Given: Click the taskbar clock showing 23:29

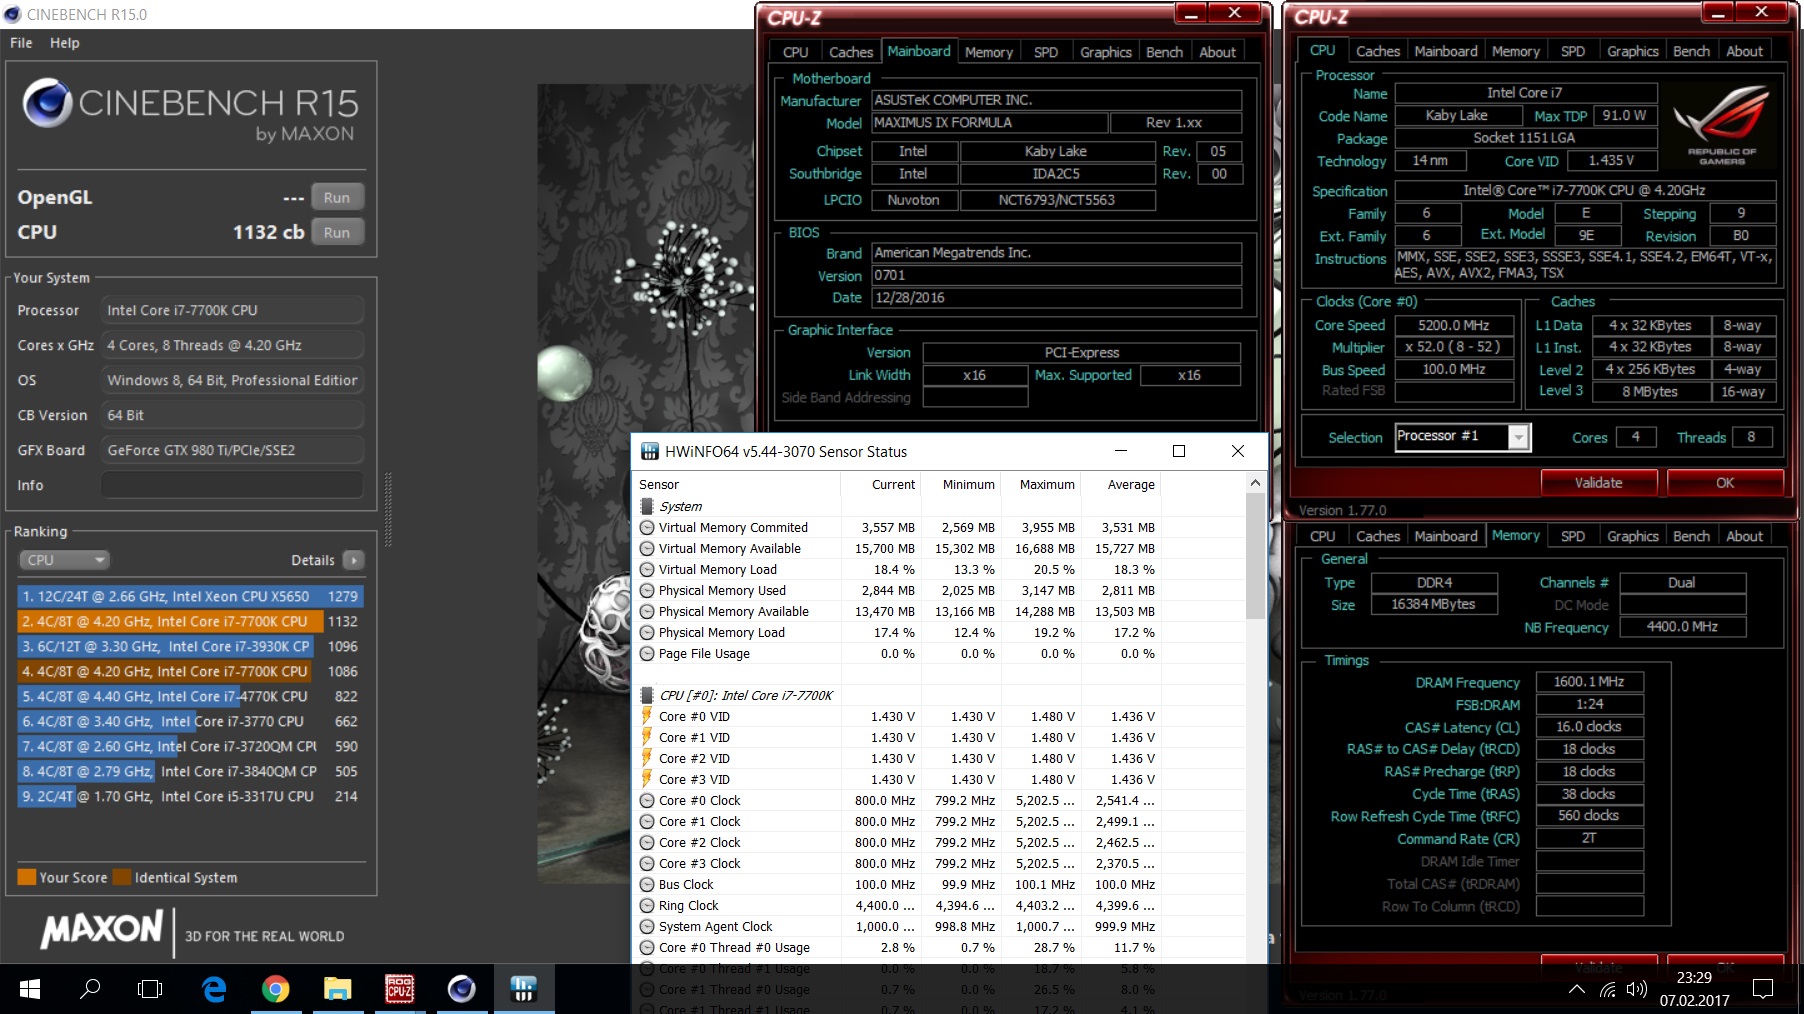Looking at the screenshot, I should (1694, 989).
